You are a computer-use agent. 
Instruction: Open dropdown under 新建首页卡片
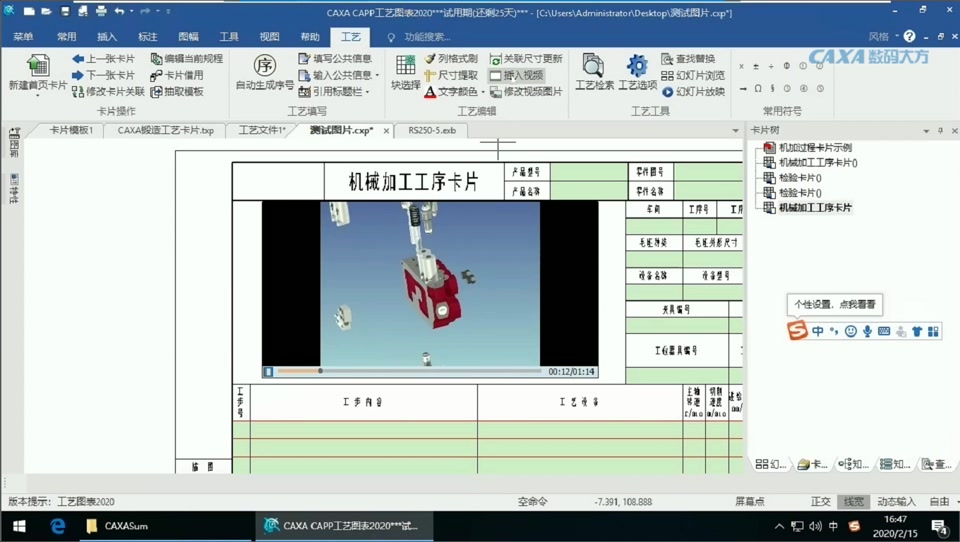37,96
